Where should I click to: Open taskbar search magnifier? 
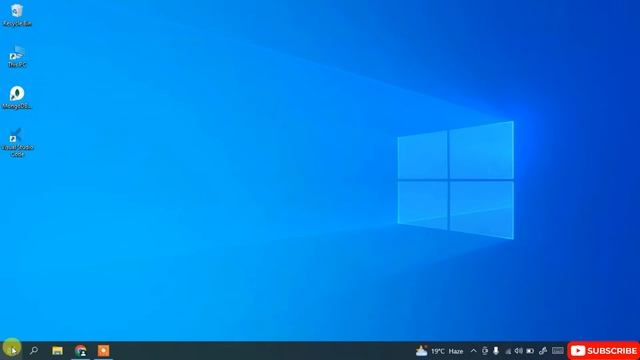(x=34, y=350)
